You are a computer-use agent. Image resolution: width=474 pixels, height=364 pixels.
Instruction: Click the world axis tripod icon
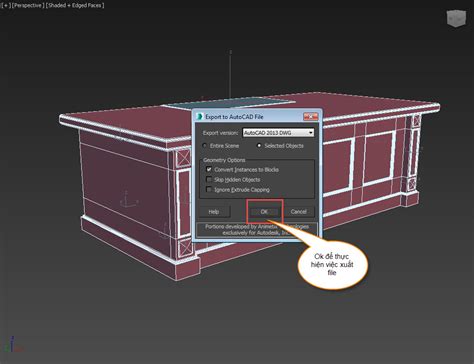(x=12, y=345)
